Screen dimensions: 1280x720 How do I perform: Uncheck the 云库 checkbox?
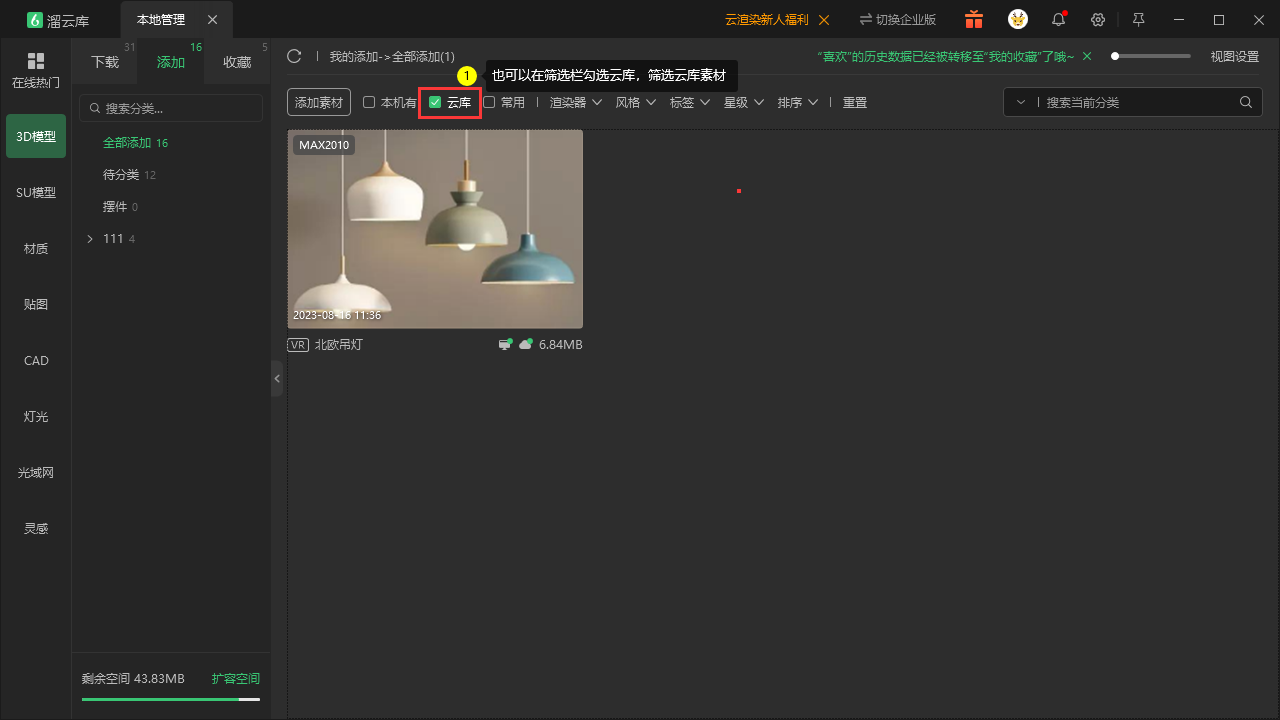pyautogui.click(x=435, y=102)
